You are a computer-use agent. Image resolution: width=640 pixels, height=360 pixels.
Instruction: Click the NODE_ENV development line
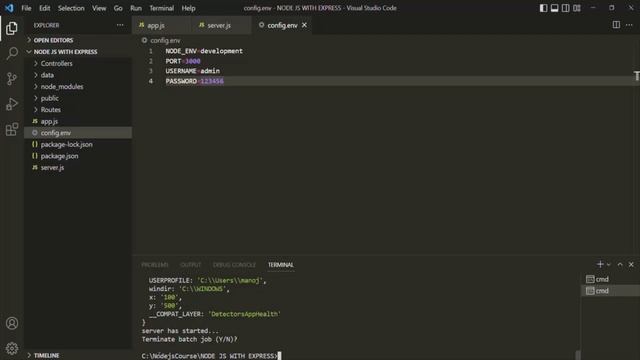[204, 51]
